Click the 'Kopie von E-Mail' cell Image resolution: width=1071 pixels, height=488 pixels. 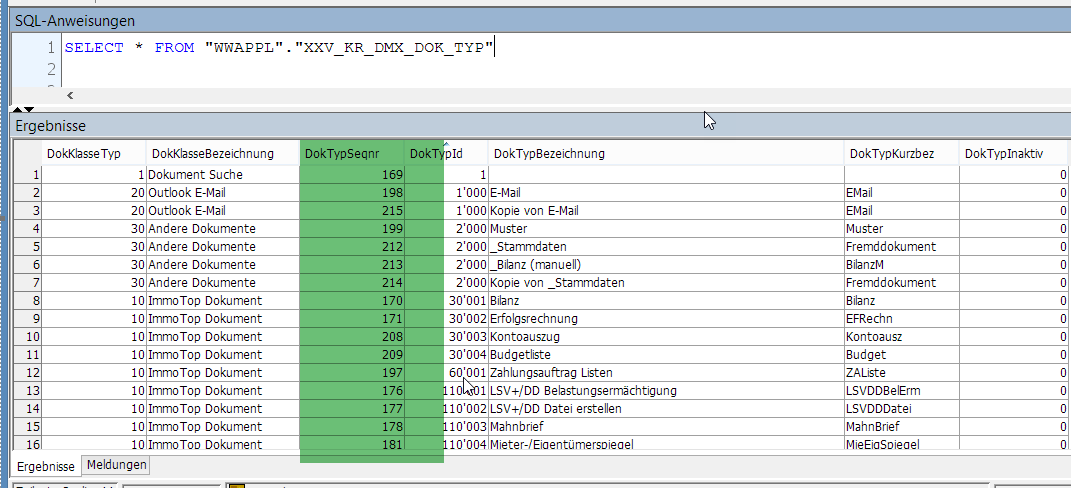tap(666, 211)
